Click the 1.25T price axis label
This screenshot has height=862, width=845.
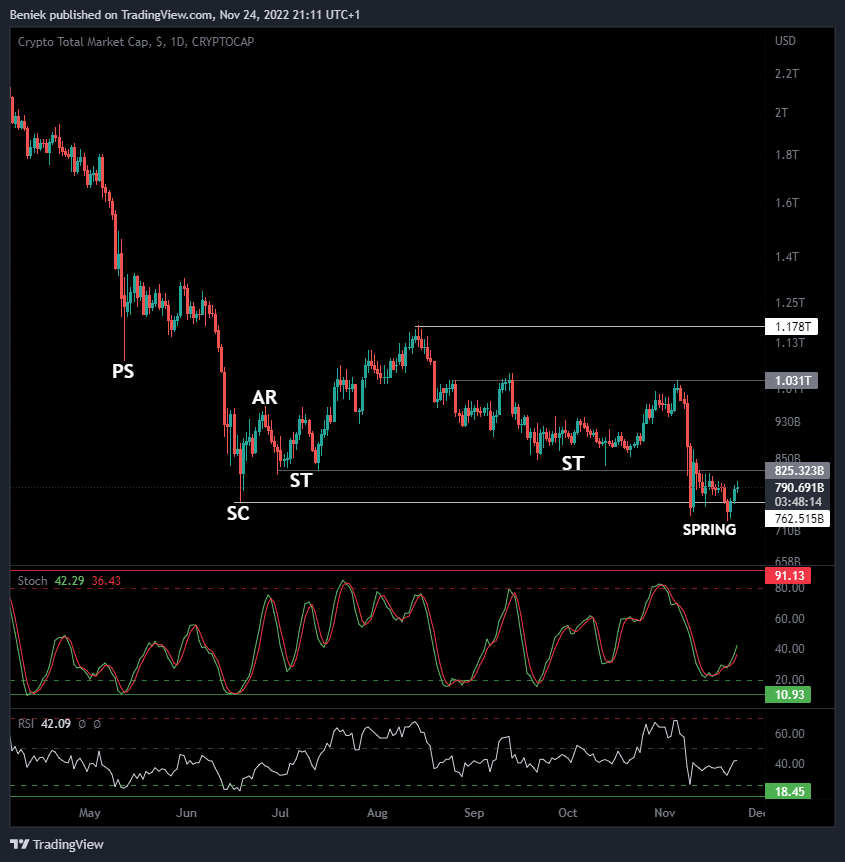(x=790, y=303)
